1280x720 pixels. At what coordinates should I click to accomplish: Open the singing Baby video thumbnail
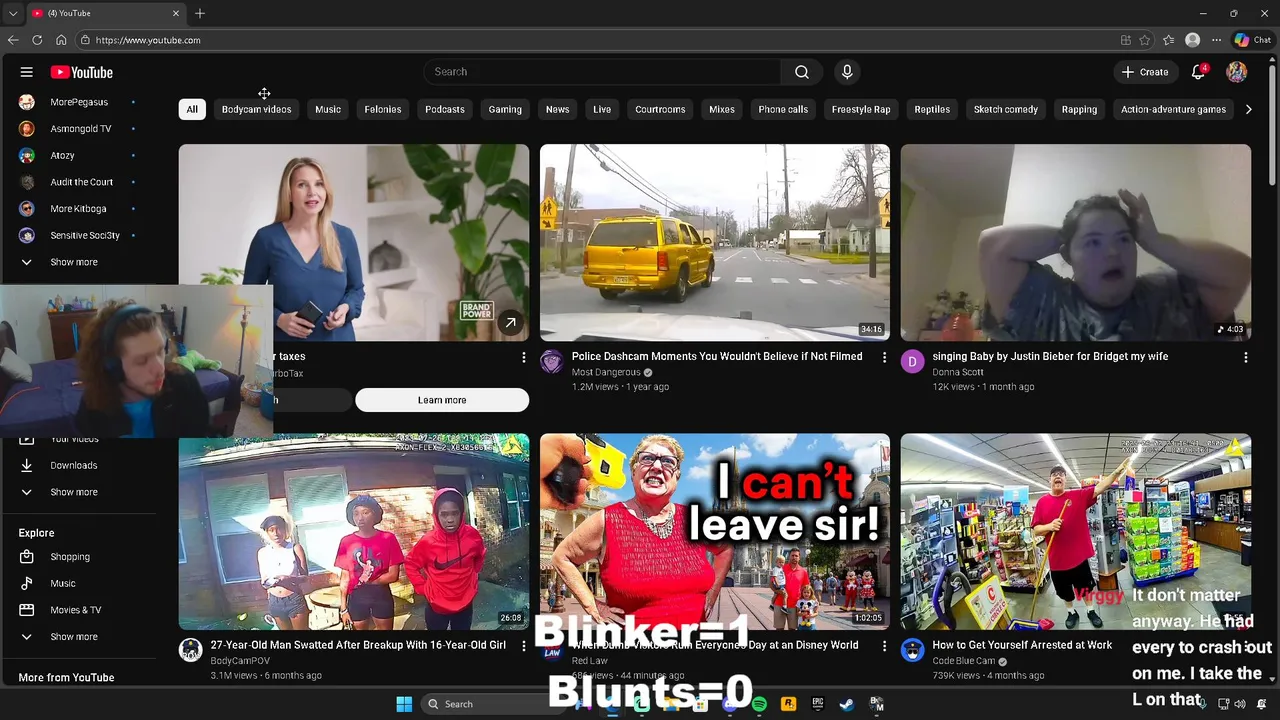coord(1075,243)
